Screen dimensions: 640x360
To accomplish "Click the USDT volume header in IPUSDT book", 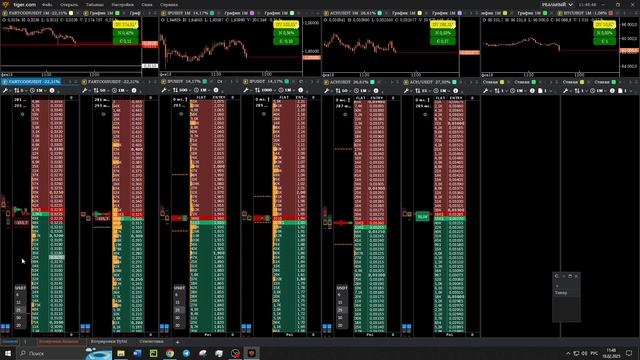I will pos(179,287).
